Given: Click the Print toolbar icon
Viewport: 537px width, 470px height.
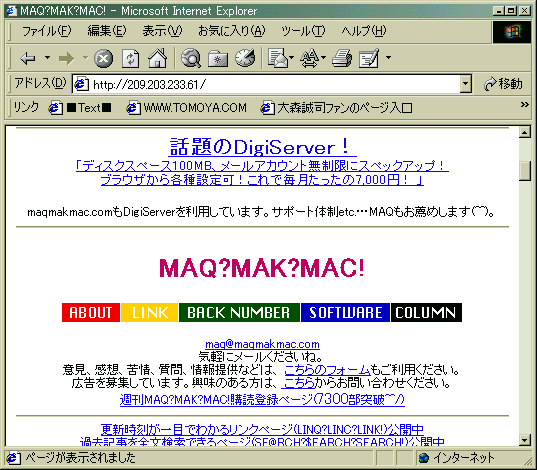Looking at the screenshot, I should [342, 58].
